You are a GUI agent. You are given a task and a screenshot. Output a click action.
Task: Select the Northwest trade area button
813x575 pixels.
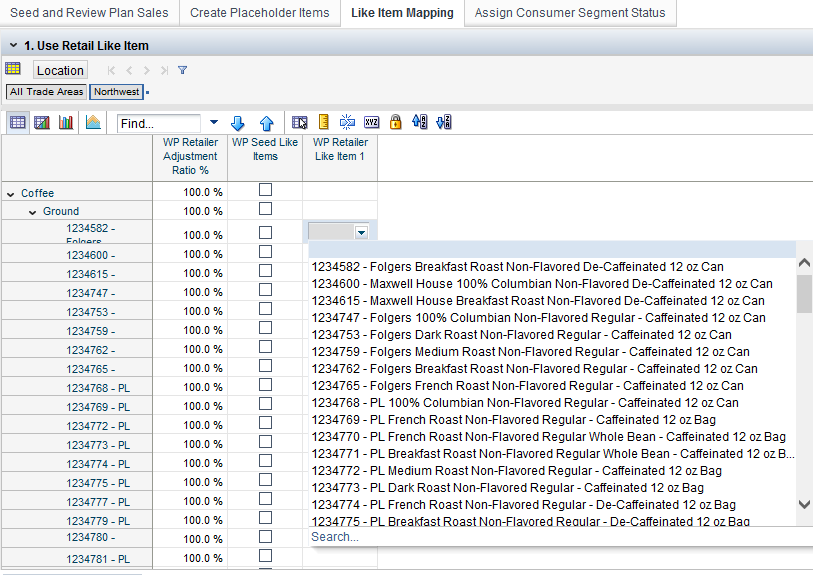point(116,92)
